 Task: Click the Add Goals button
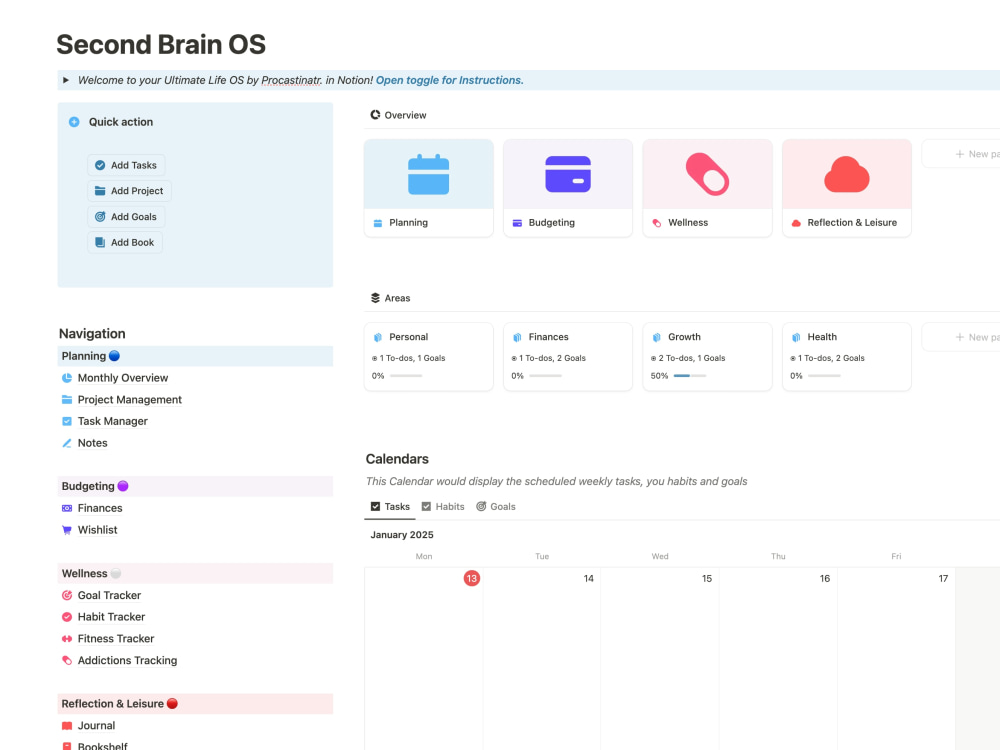click(126, 217)
